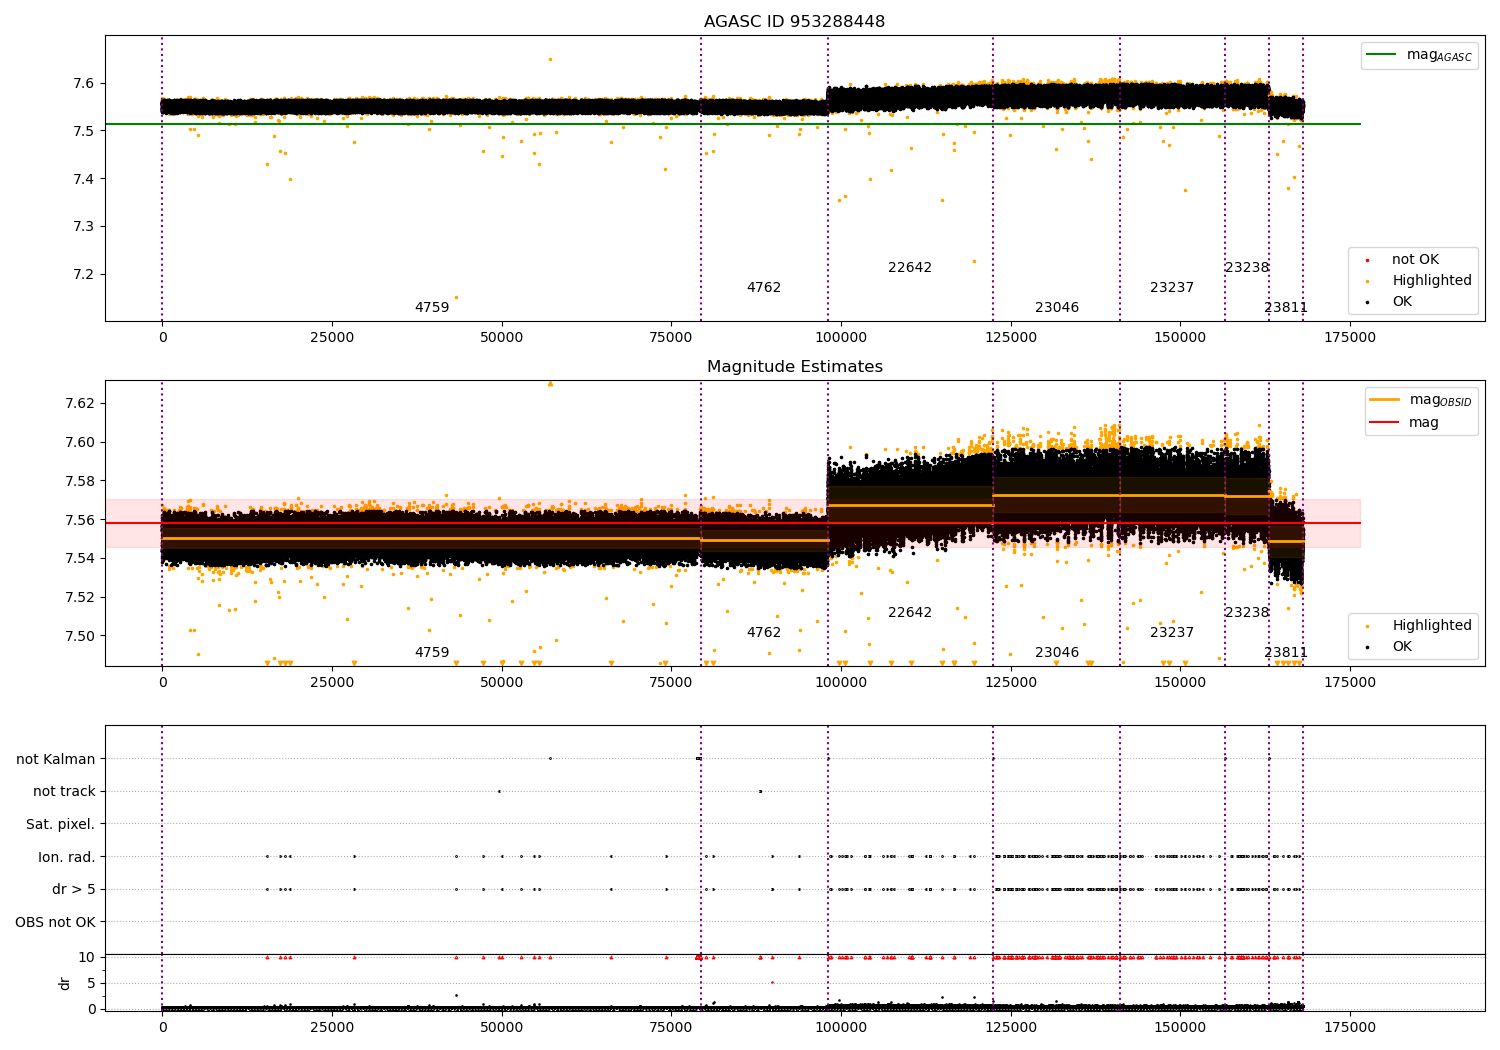Click the "Sat. pixel." row label
Image resolution: width=1500 pixels, height=1050 pixels.
coord(61,825)
